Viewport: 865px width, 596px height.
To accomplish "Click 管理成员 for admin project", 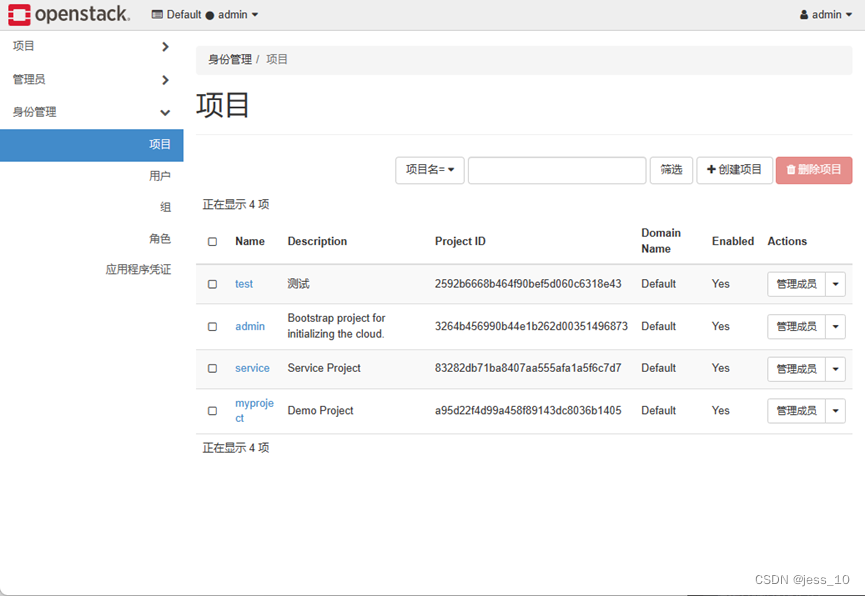I will [796, 327].
